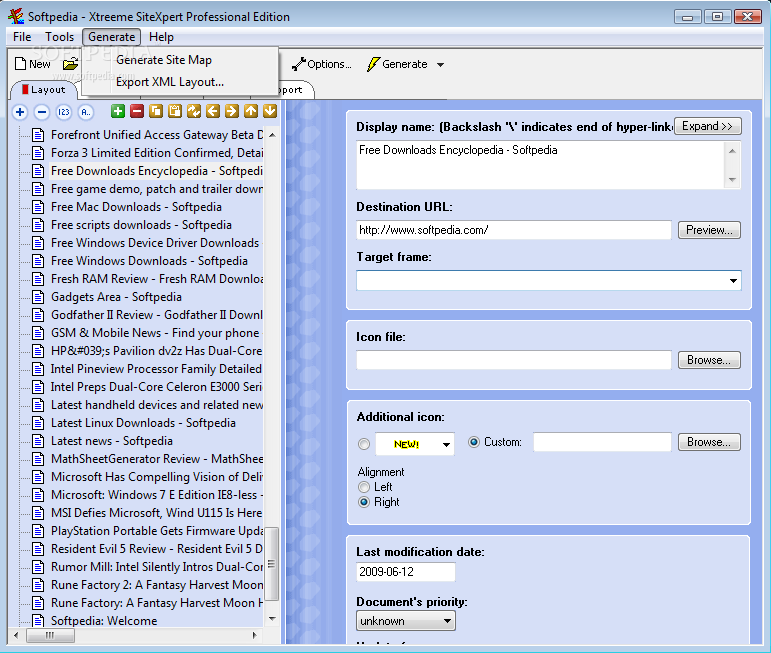Click the Icon file path input field

[513, 360]
